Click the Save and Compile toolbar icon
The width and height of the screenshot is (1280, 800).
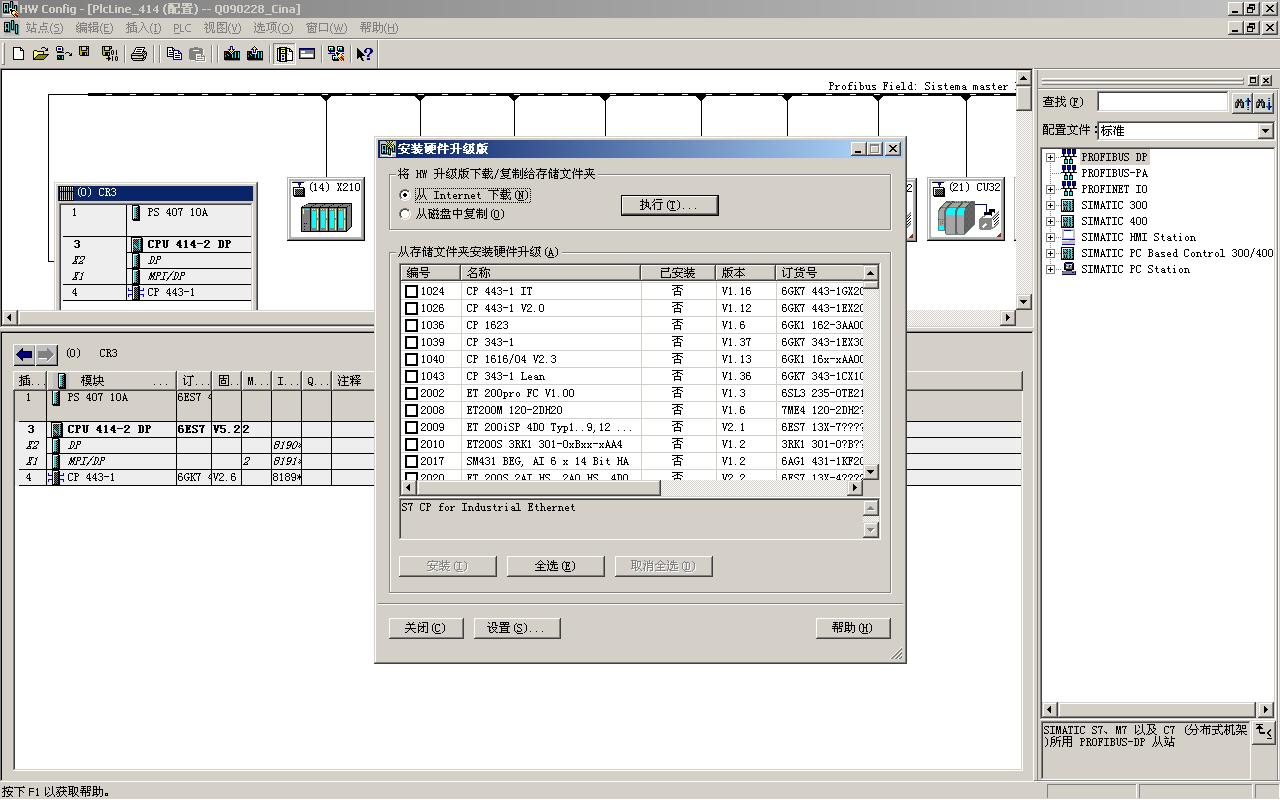click(x=109, y=54)
